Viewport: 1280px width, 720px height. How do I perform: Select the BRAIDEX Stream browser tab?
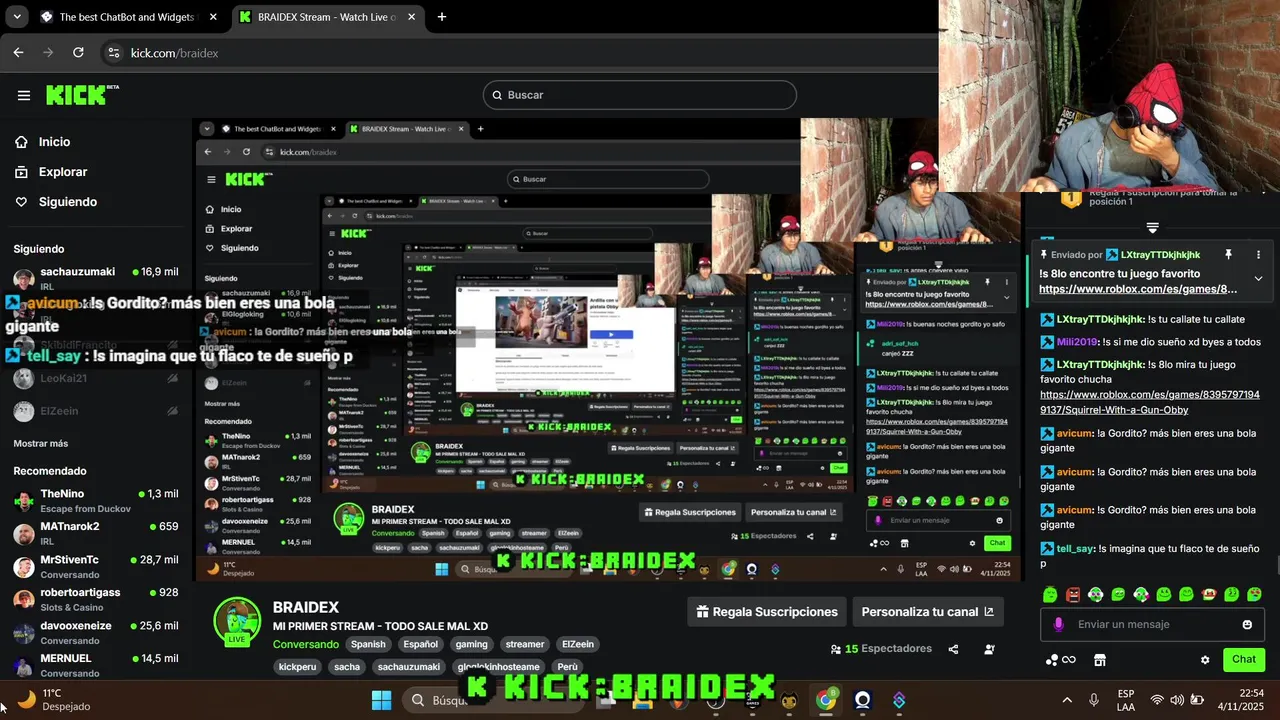click(328, 17)
